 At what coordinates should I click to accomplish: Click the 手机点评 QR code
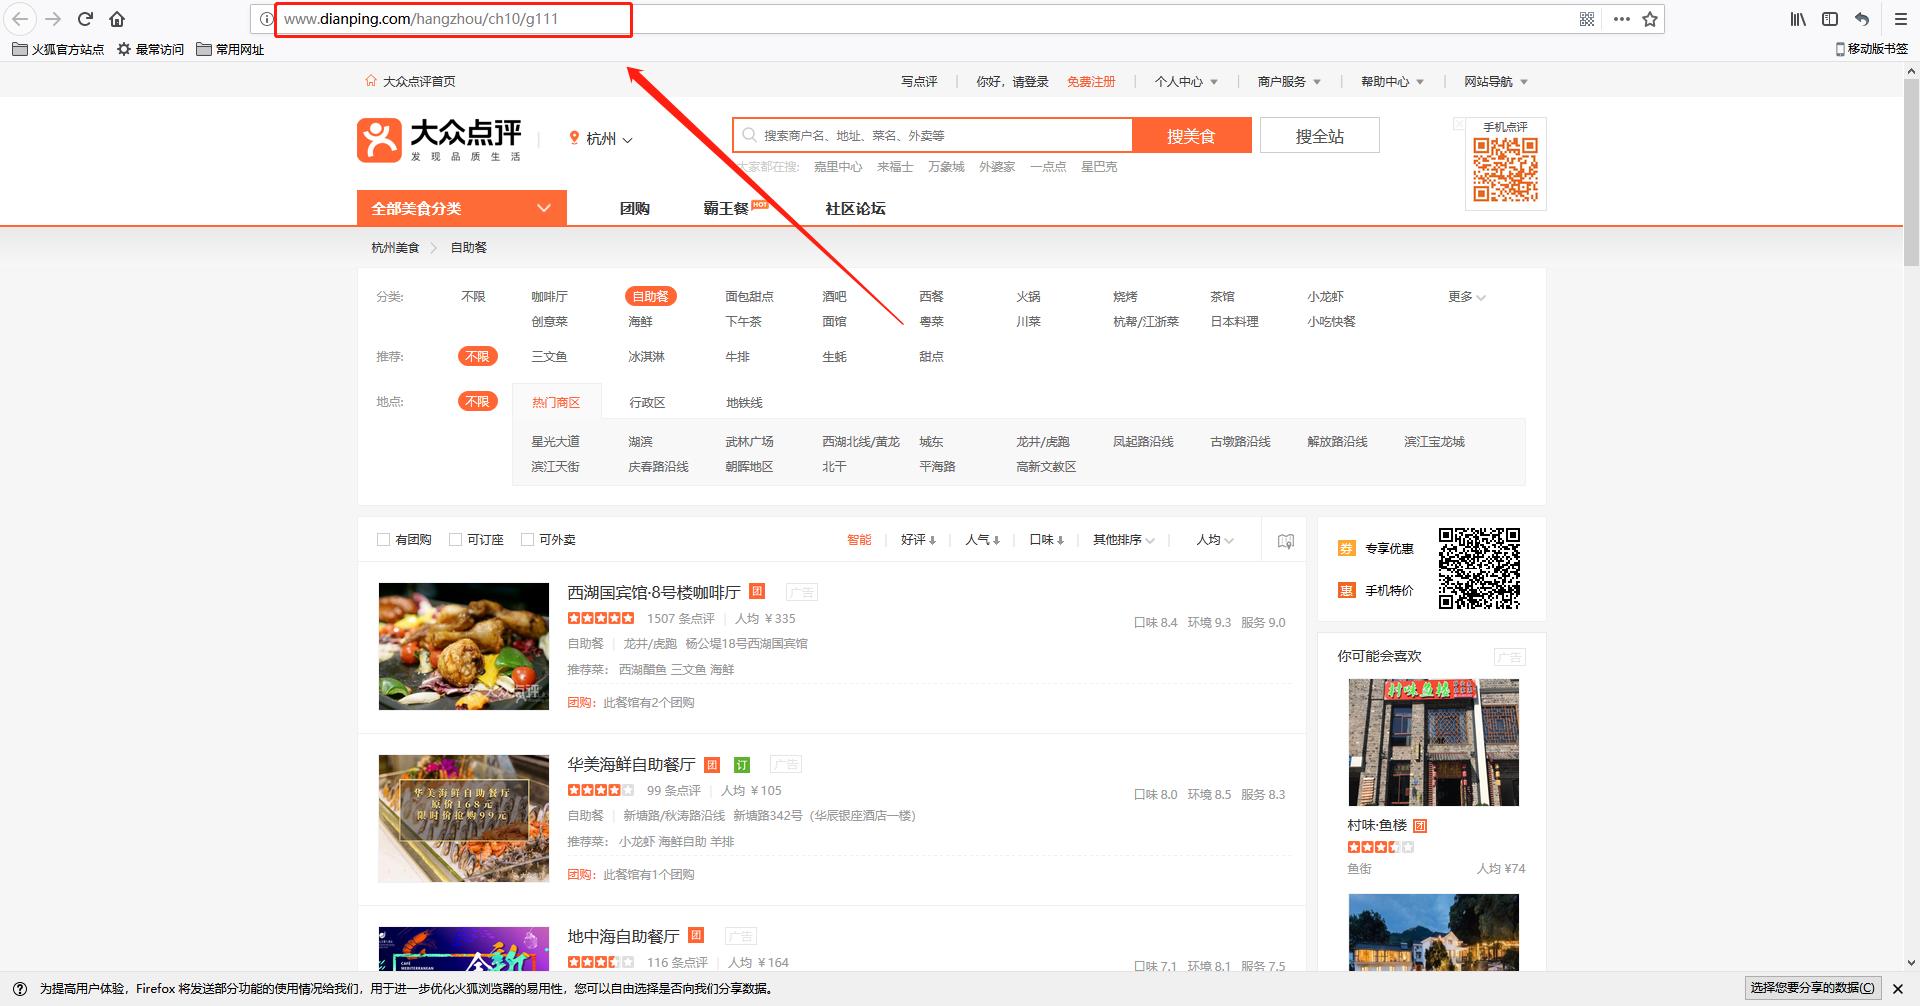coord(1505,169)
